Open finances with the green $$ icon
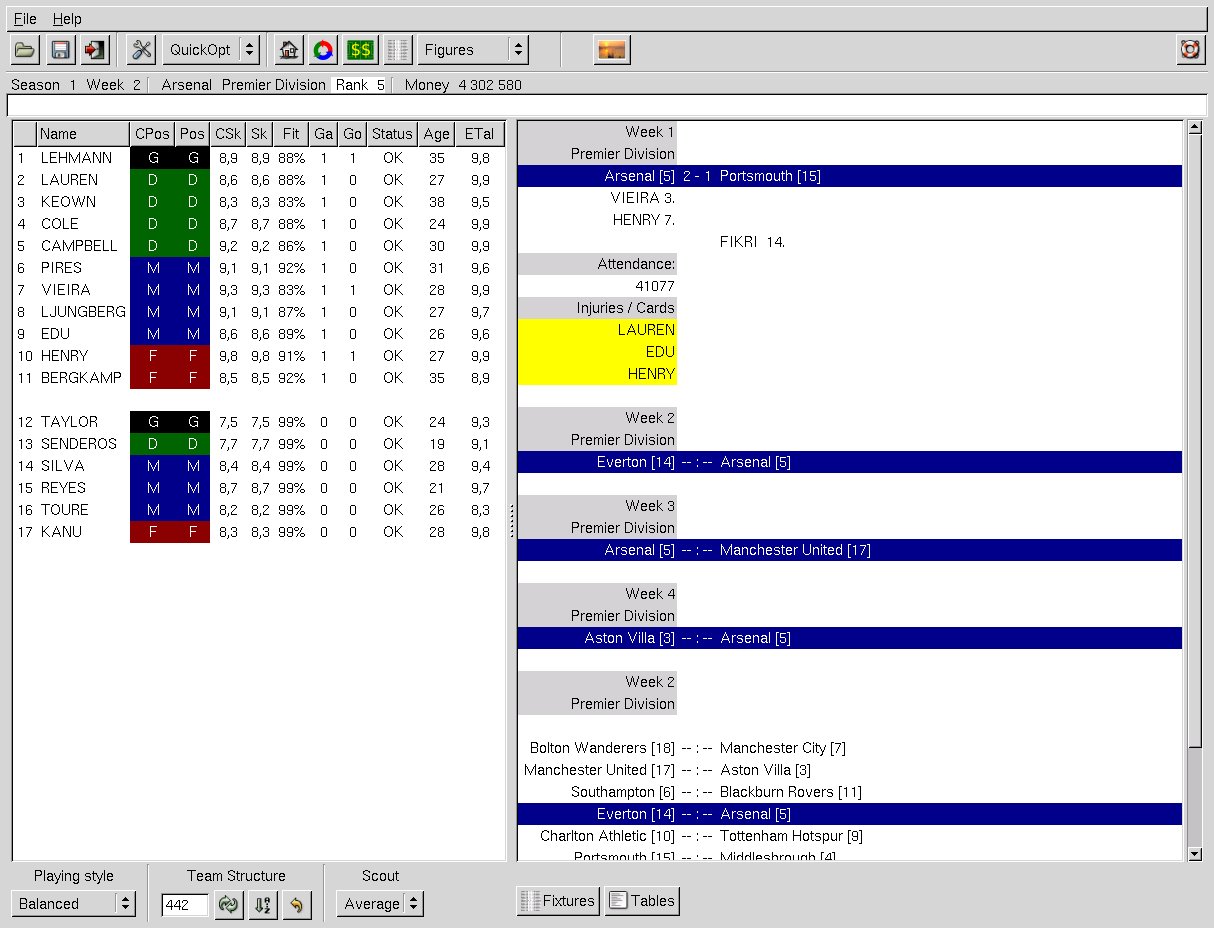The width and height of the screenshot is (1214, 928). (360, 50)
